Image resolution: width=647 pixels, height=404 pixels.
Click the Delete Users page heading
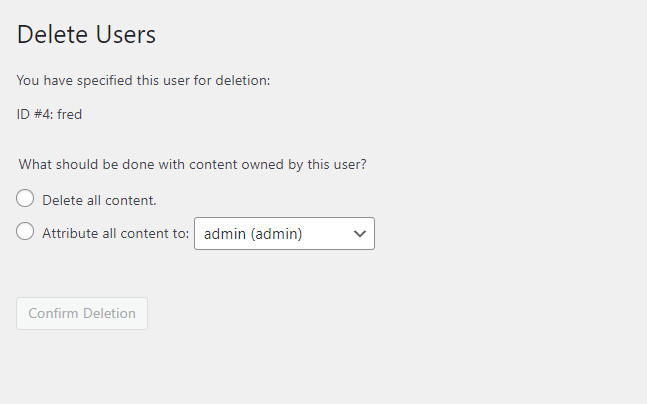pyautogui.click(x=86, y=34)
